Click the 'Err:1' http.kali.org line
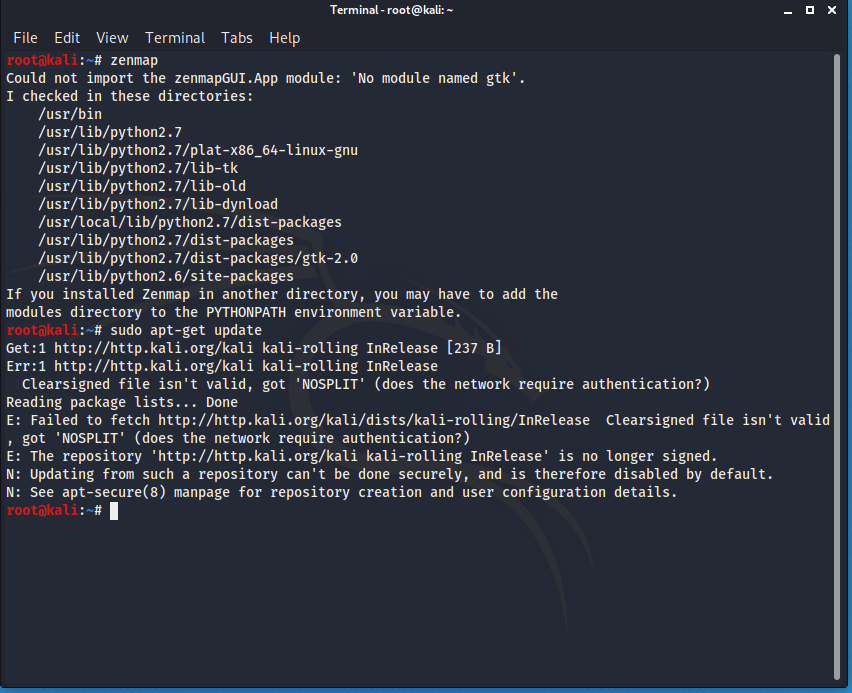The image size is (852, 693). pos(222,366)
